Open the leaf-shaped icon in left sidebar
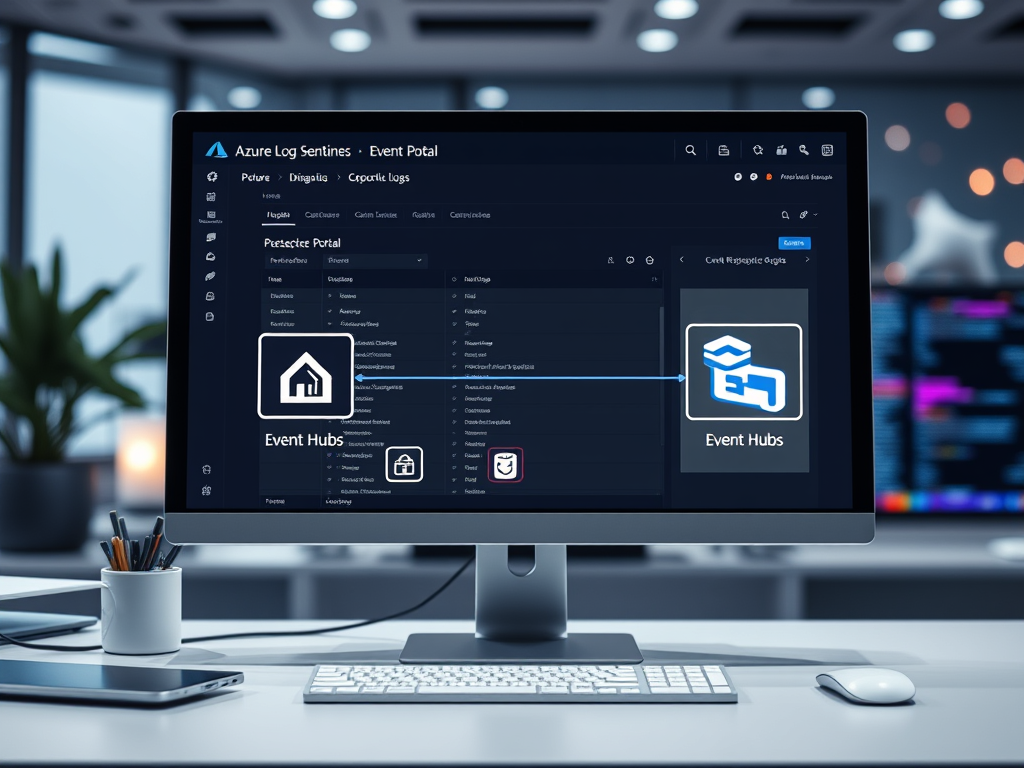 click(x=210, y=276)
